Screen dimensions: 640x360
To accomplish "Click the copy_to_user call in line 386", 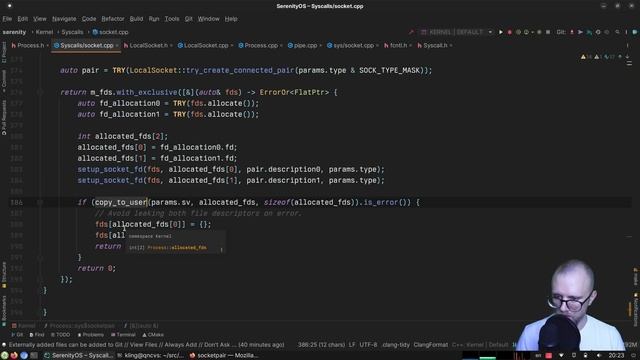I will click(x=120, y=202).
